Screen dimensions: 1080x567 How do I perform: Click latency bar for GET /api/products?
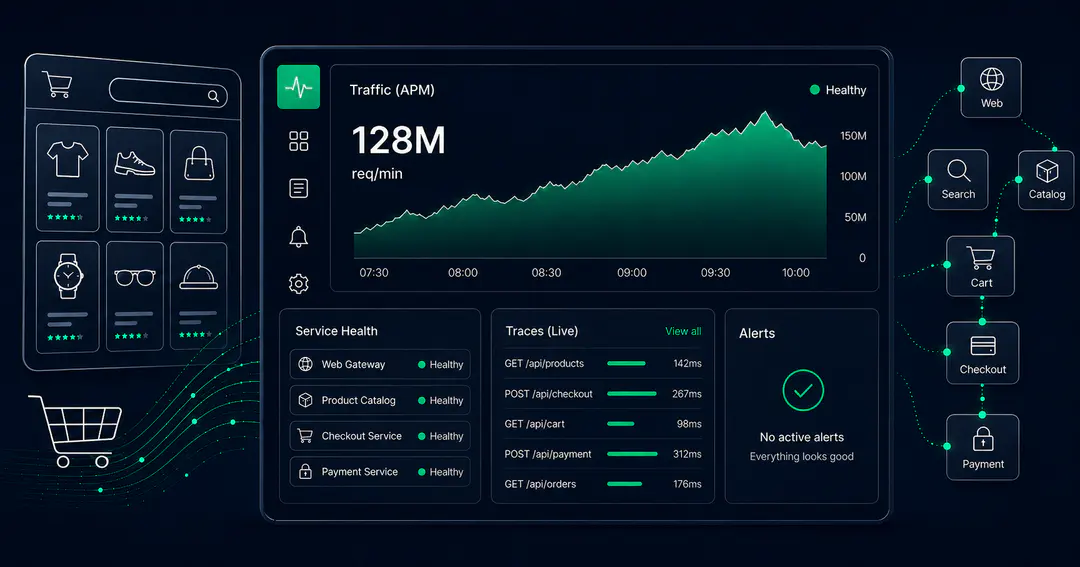626,363
